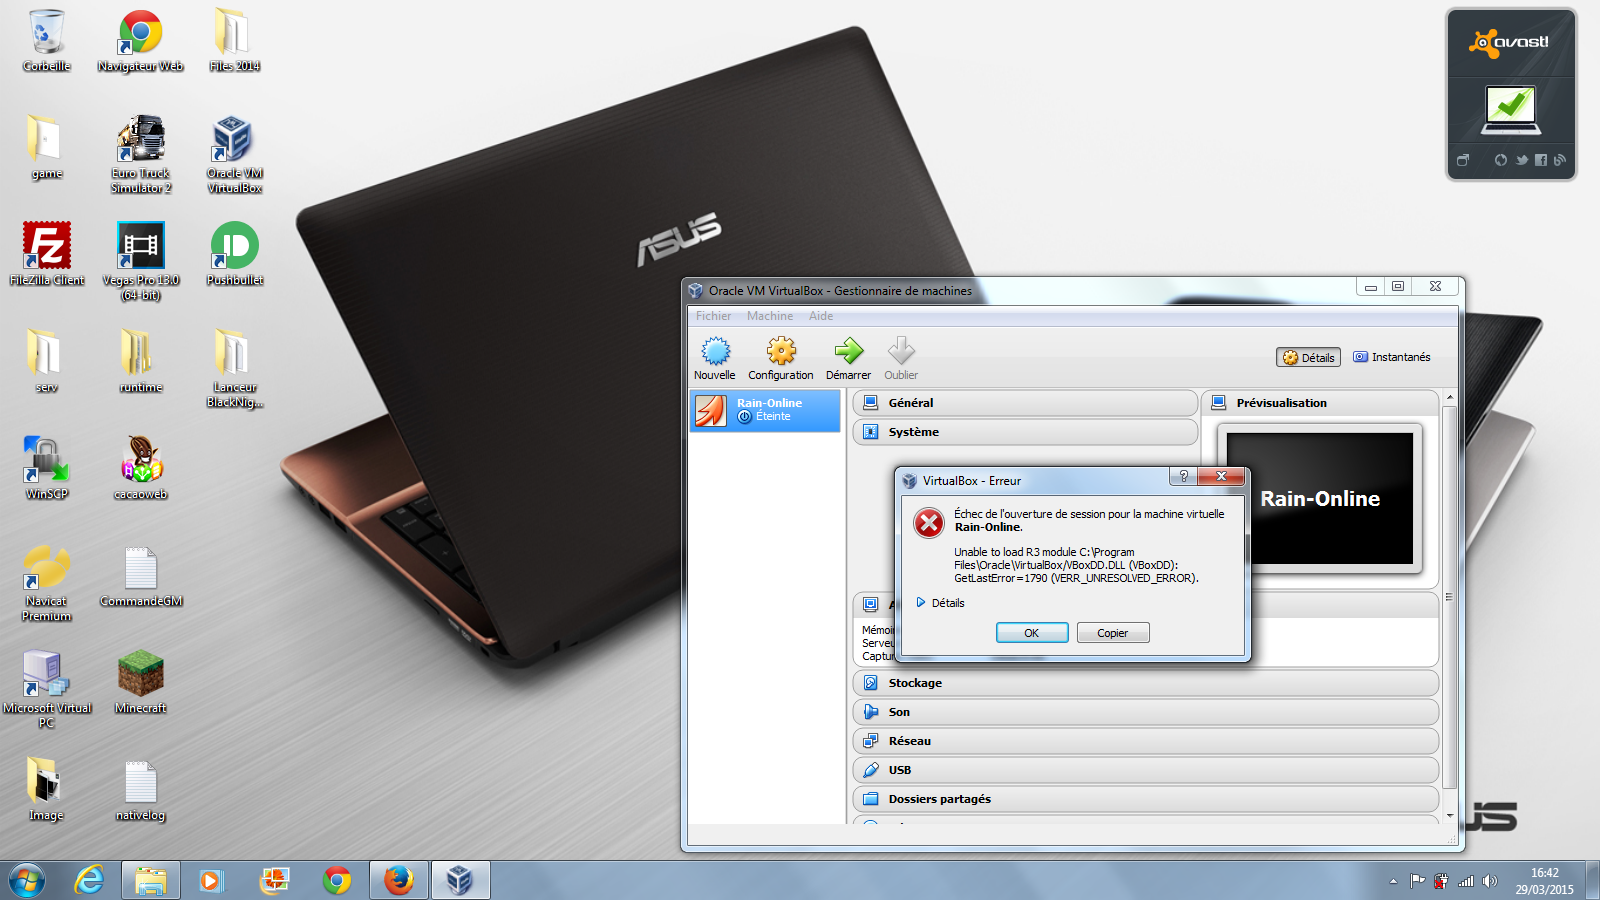Select the Navigateur Web Chrome shortcut
1600x900 pixels.
141,41
